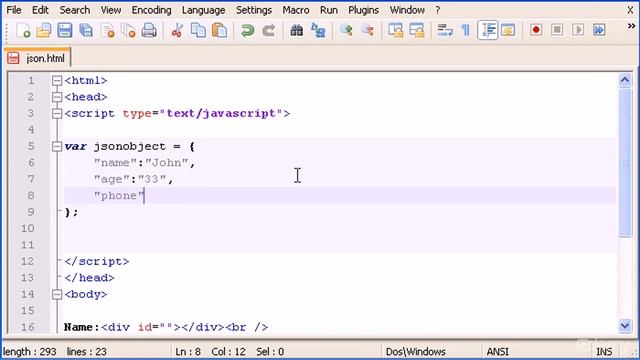Open the Replace dialog icon
Image resolution: width=640 pixels, height=360 pixels.
[318, 31]
